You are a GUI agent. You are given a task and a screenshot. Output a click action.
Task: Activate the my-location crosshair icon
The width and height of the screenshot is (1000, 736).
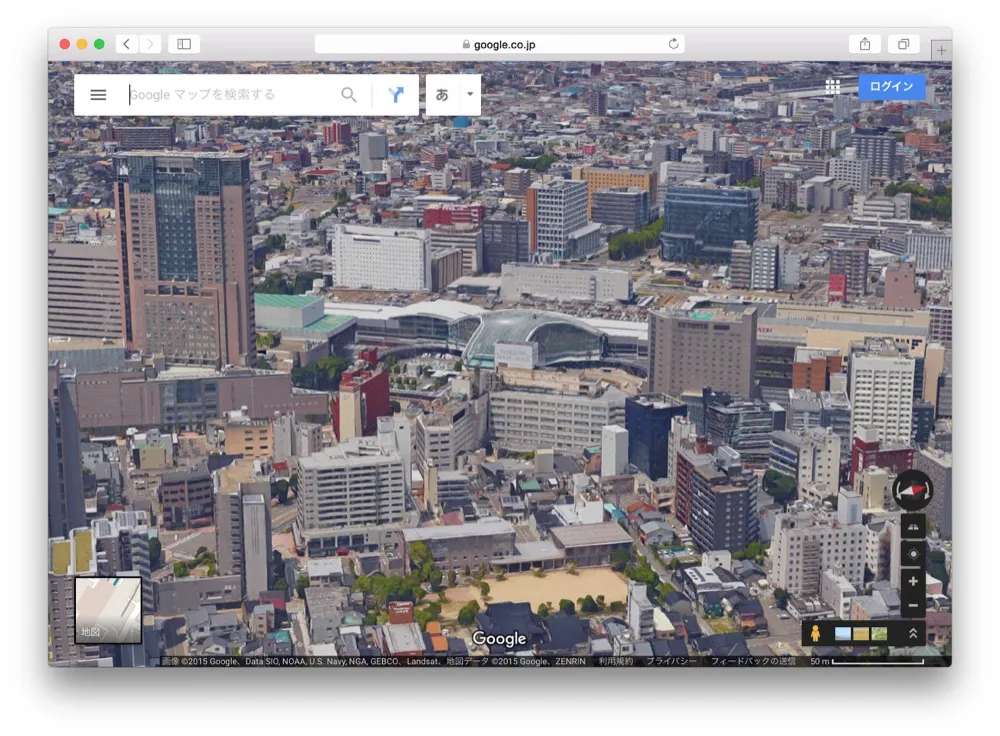coord(912,553)
